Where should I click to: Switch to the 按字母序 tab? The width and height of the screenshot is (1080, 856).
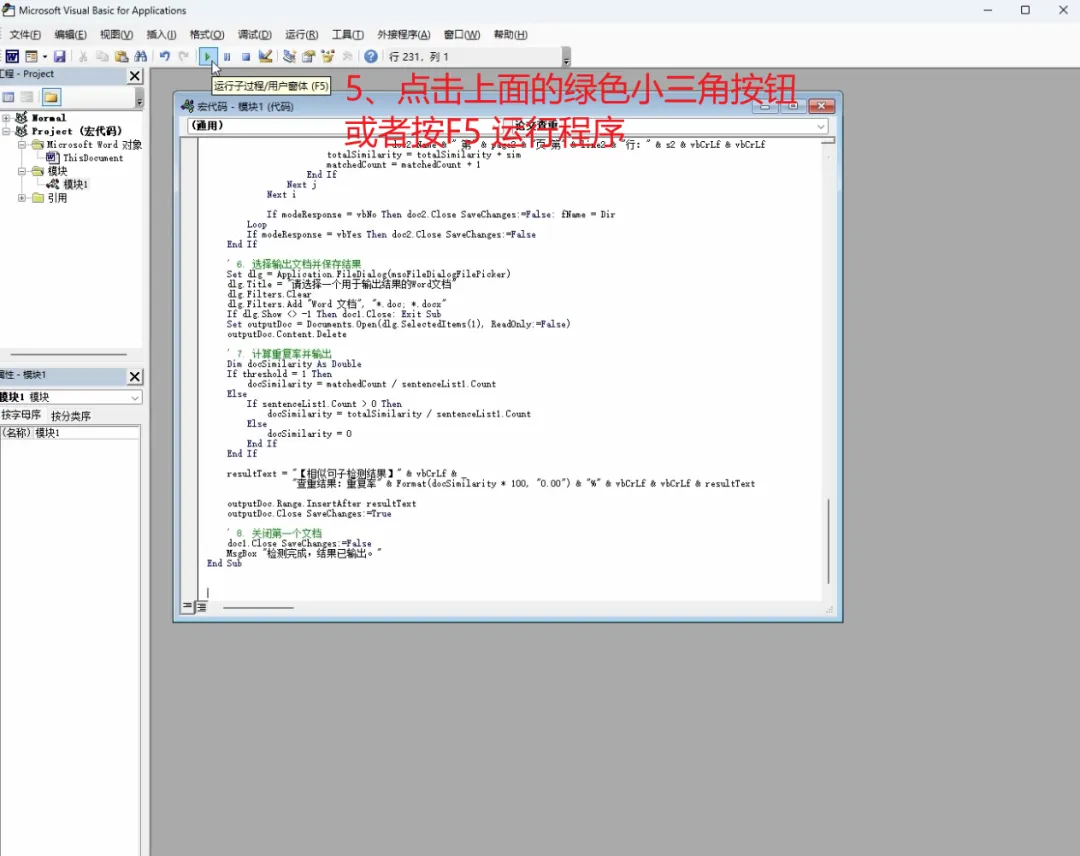21,415
